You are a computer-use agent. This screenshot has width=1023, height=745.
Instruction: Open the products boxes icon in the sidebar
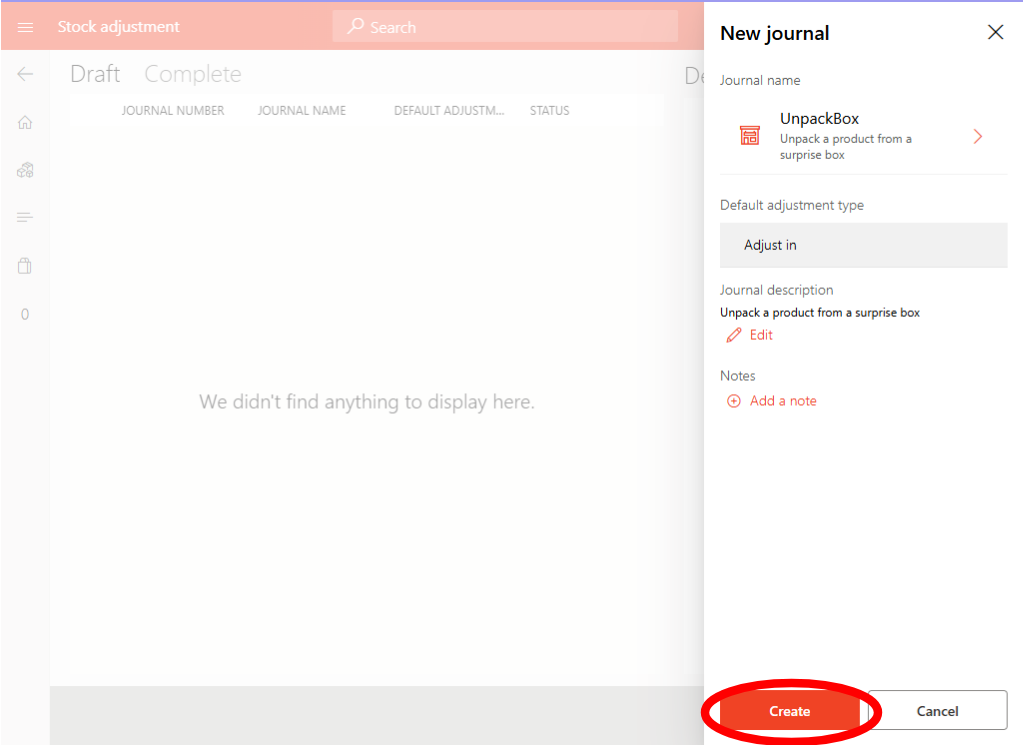(26, 170)
